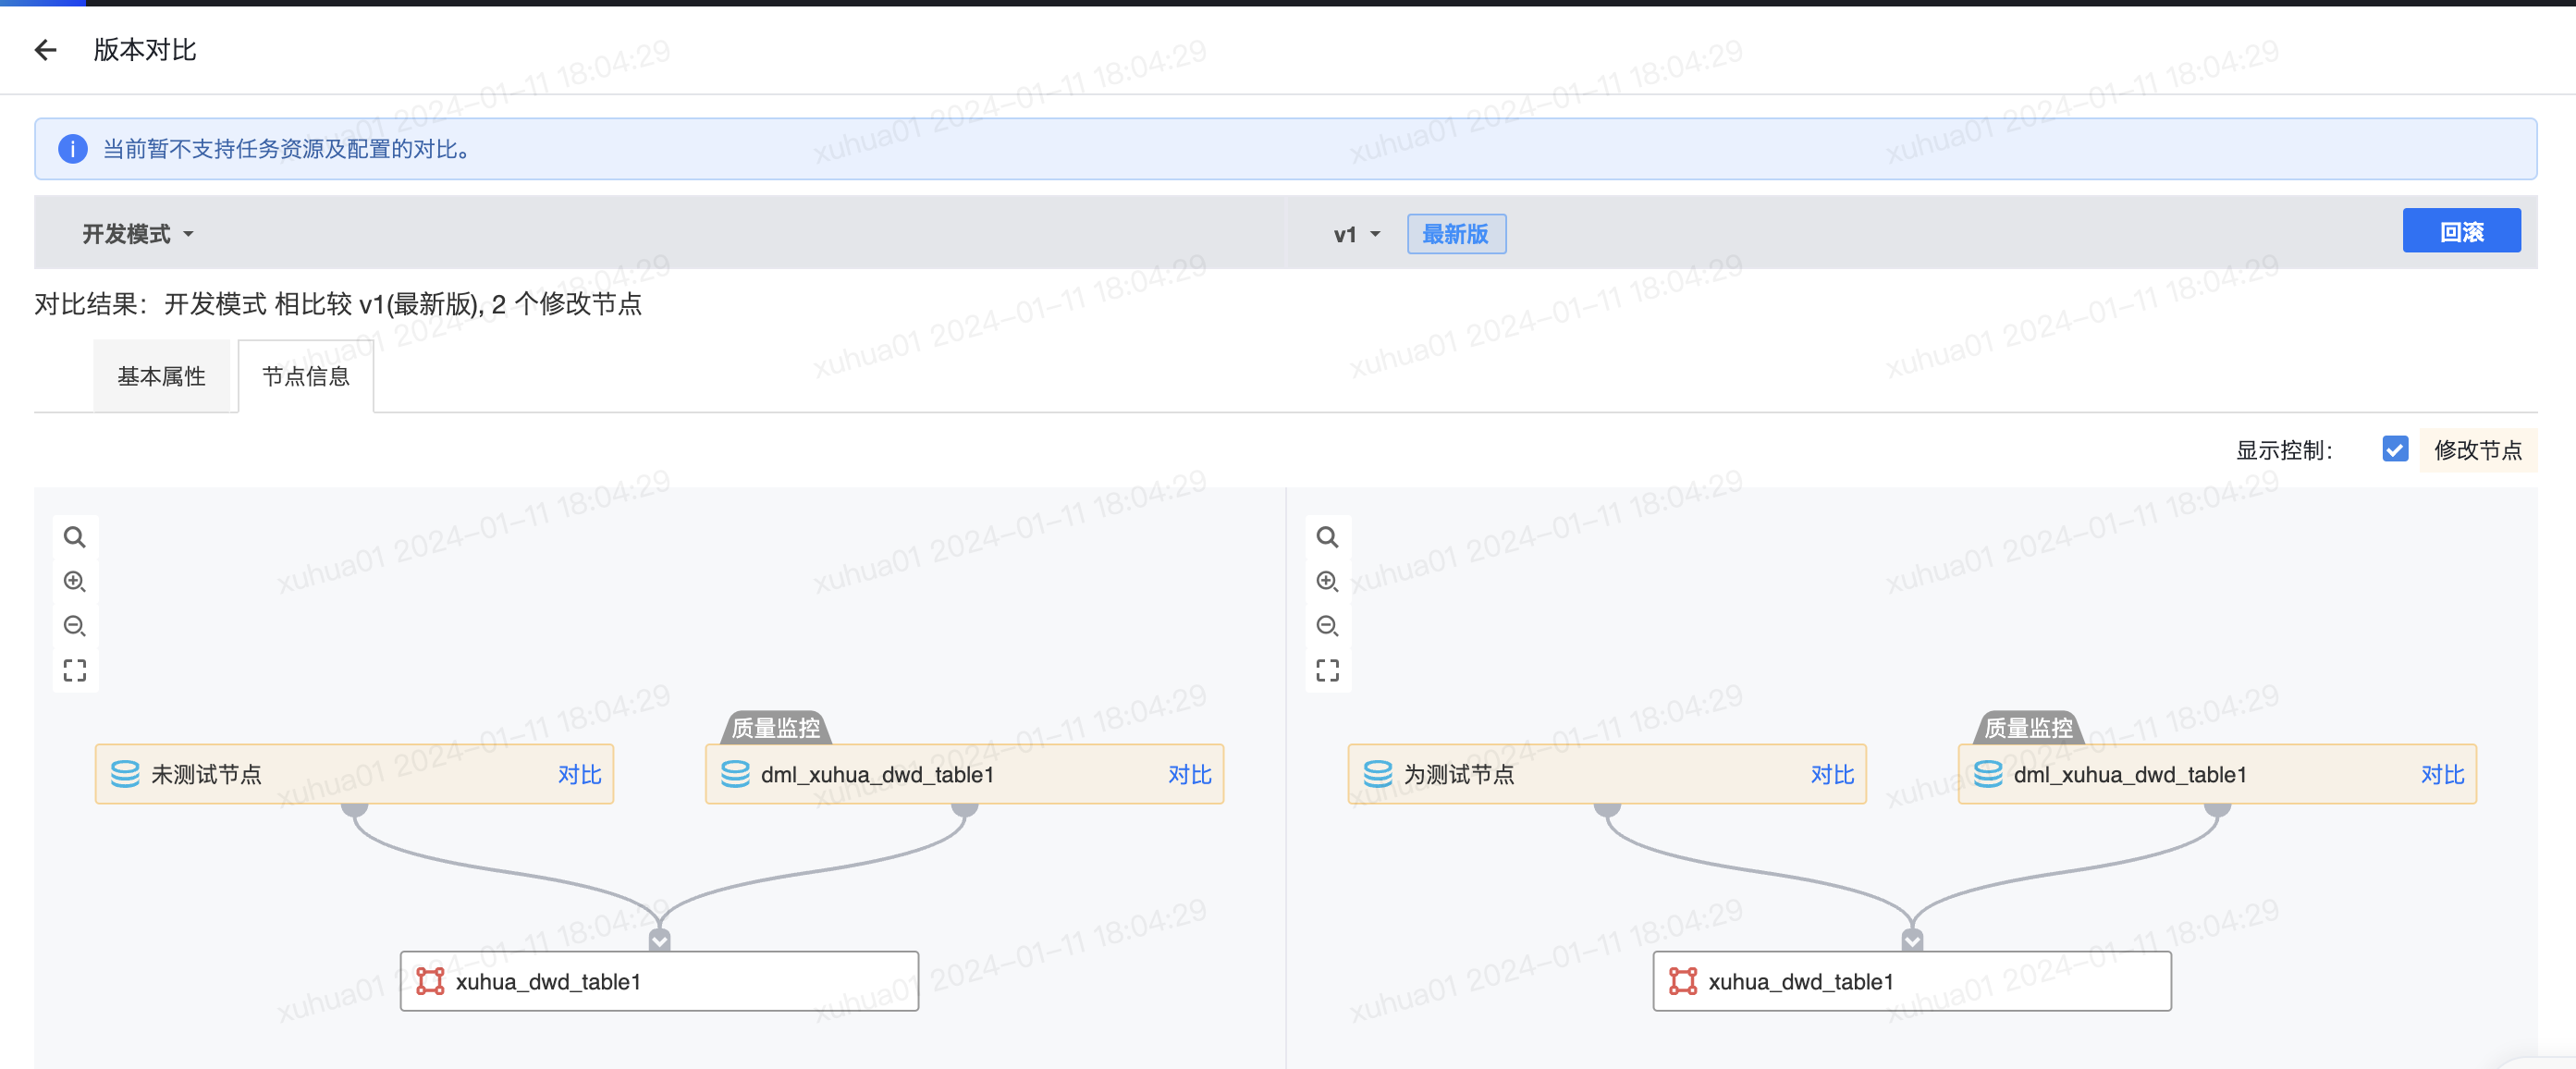This screenshot has width=2576, height=1069.
Task: Click the info icon in the blue notice banner
Action: [x=72, y=148]
